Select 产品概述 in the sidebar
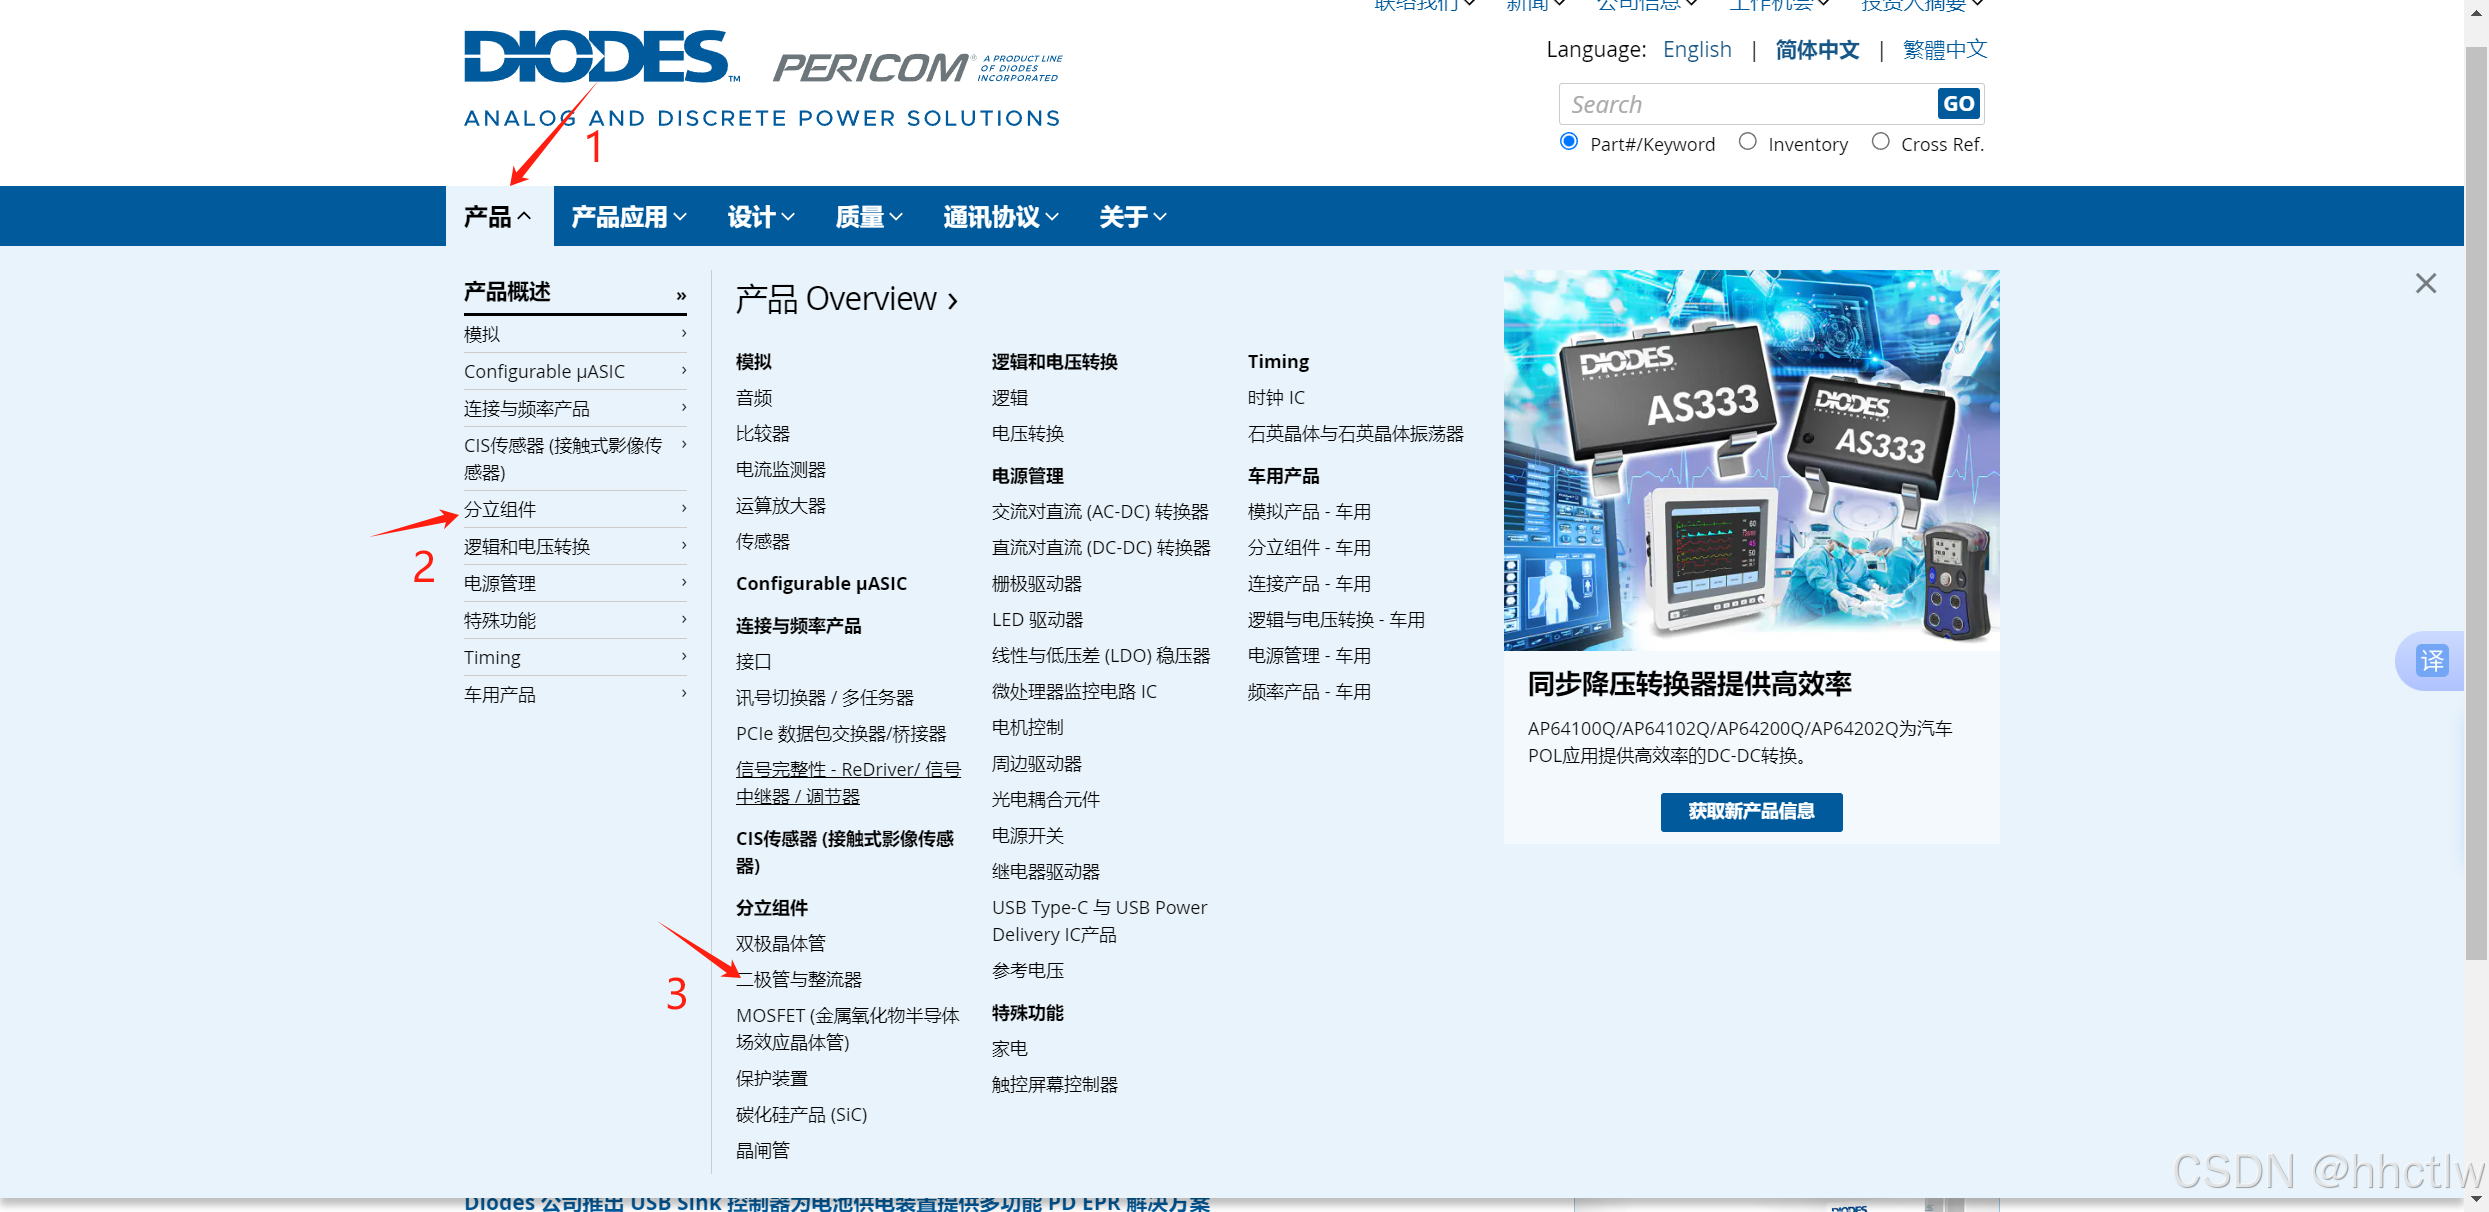Viewport: 2489px width, 1212px height. click(575, 292)
